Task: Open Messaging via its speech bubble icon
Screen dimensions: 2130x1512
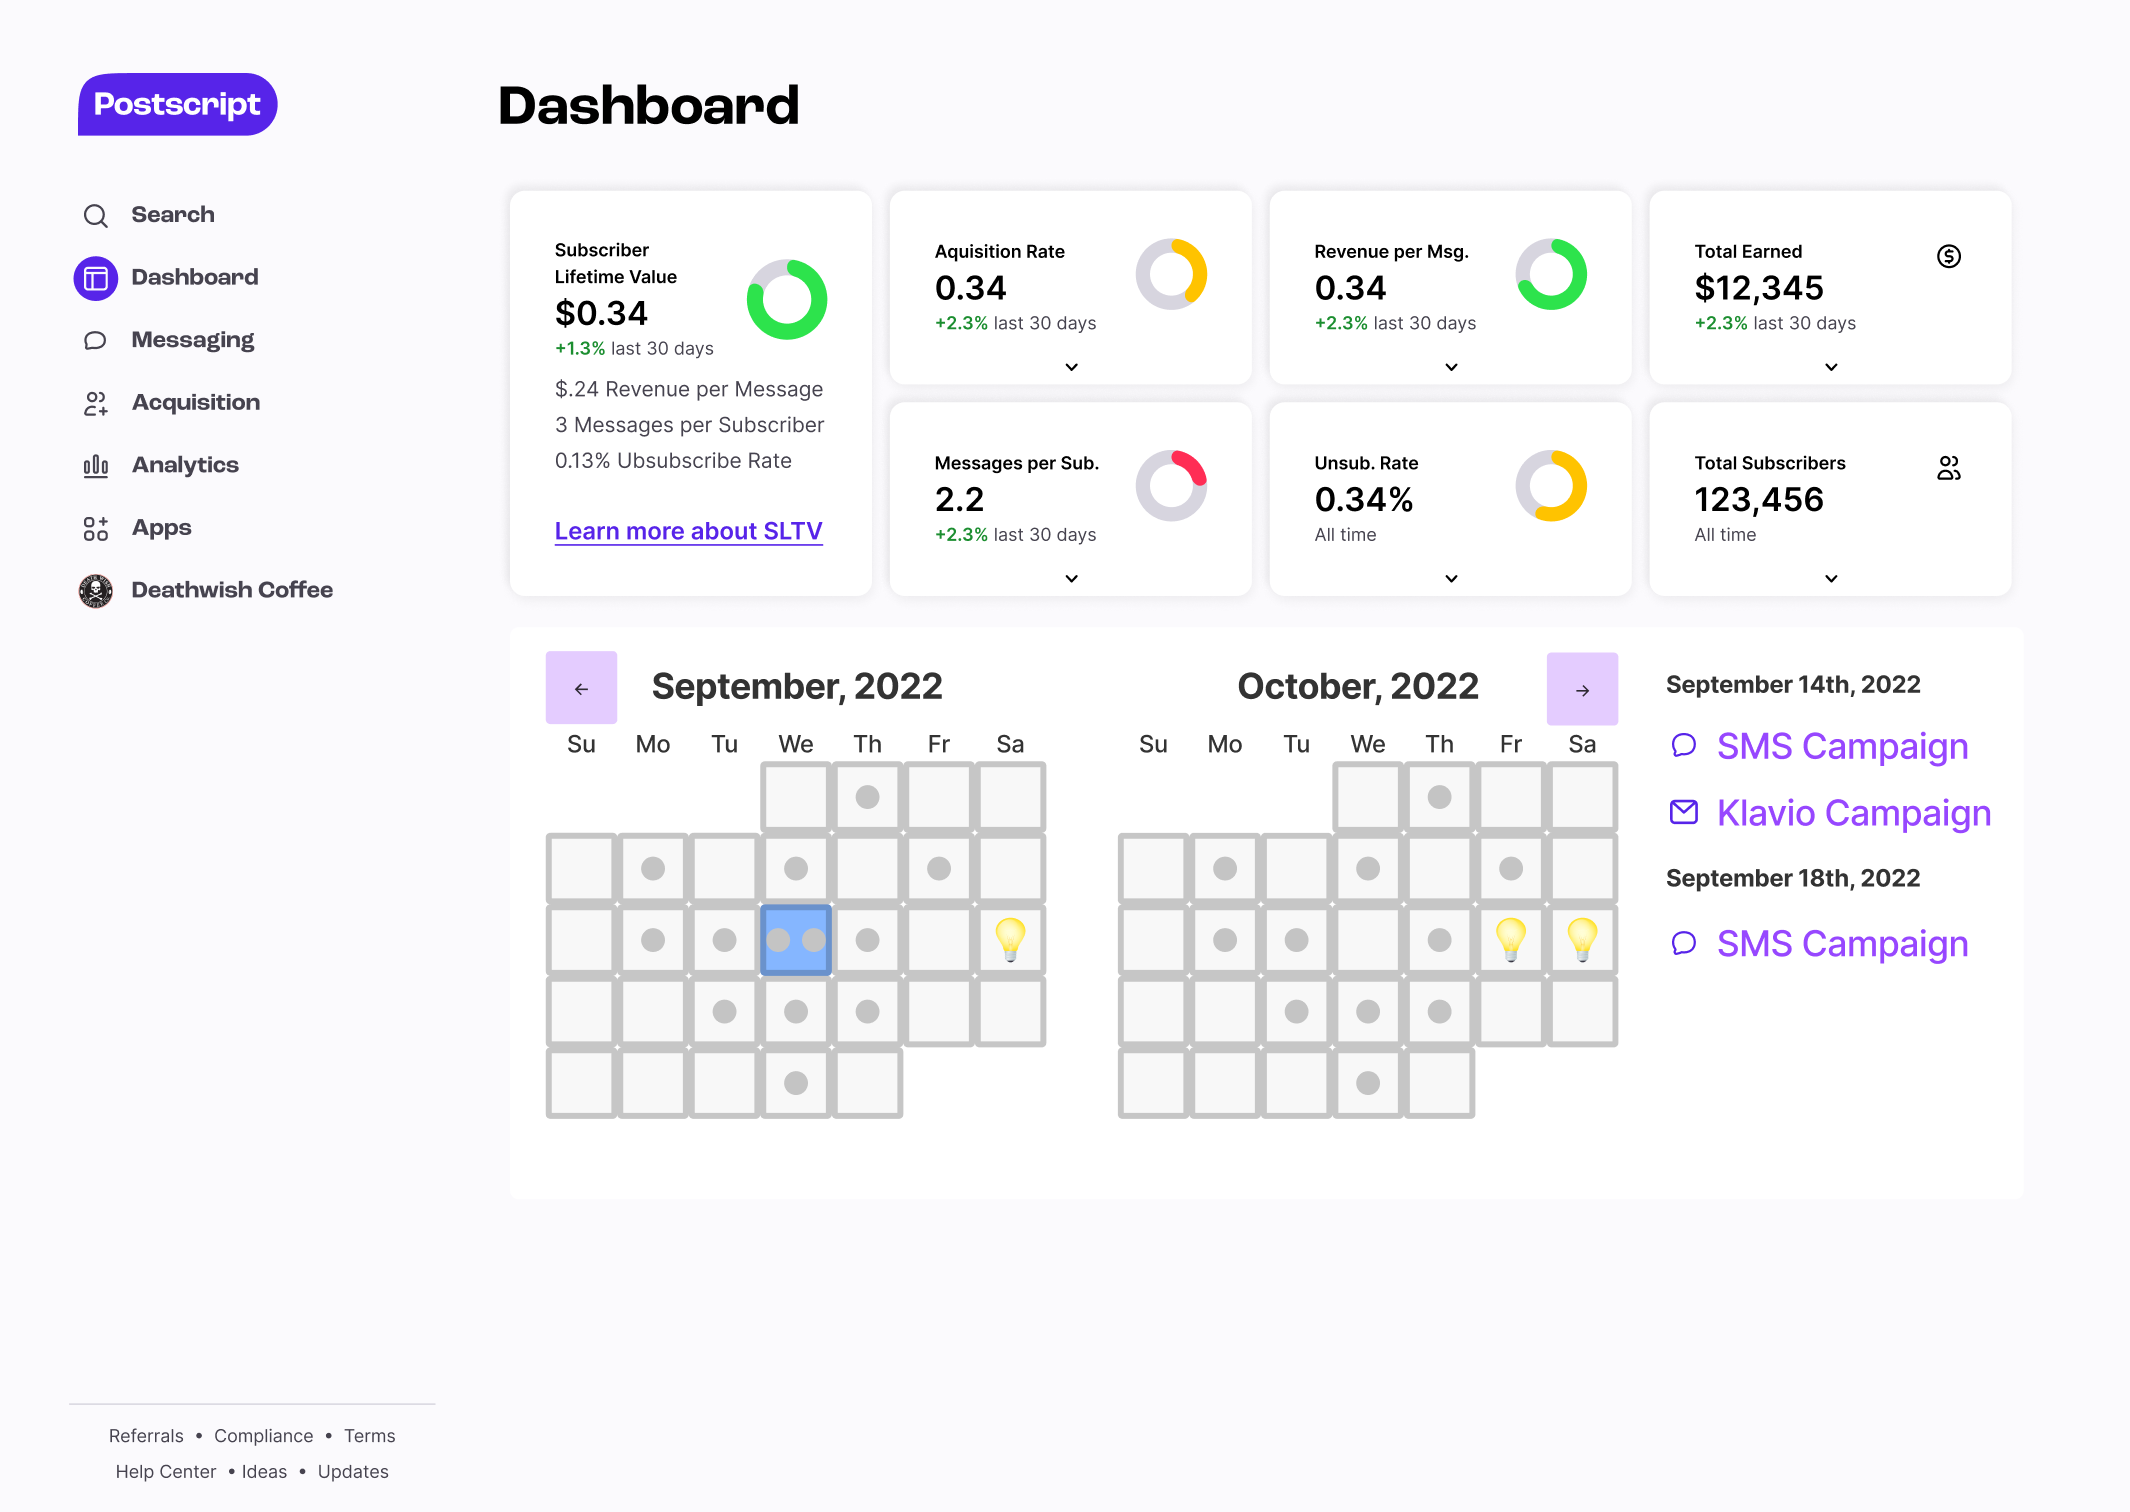Action: [96, 341]
